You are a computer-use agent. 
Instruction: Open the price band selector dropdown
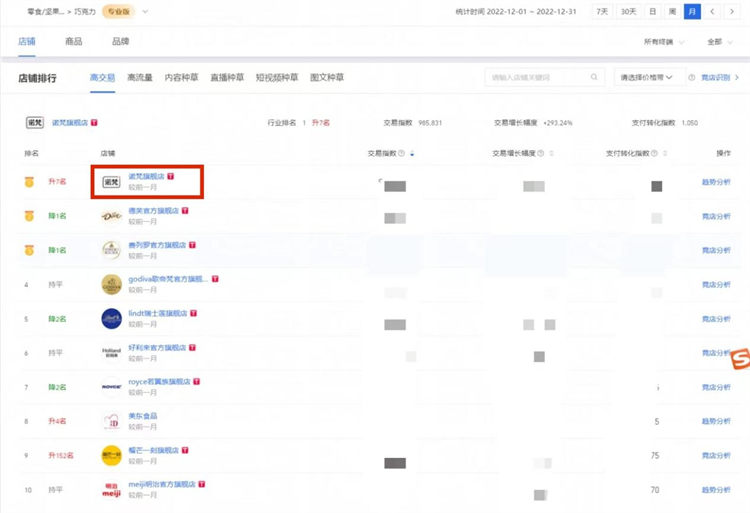click(x=651, y=77)
